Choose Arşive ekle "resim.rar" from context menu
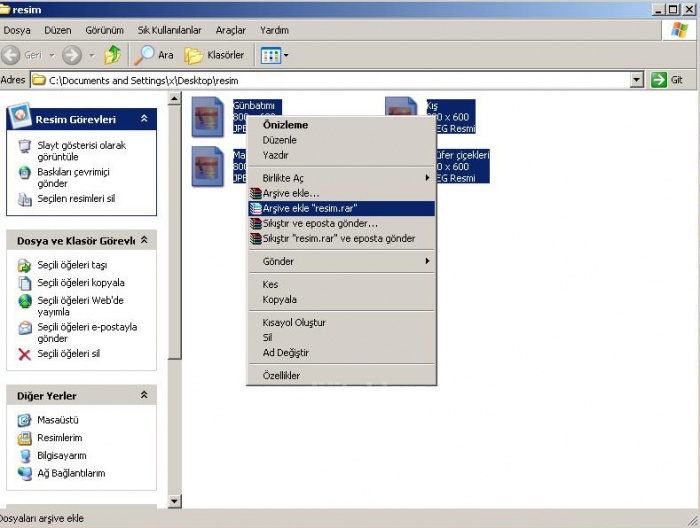700x528 pixels. pyautogui.click(x=310, y=208)
